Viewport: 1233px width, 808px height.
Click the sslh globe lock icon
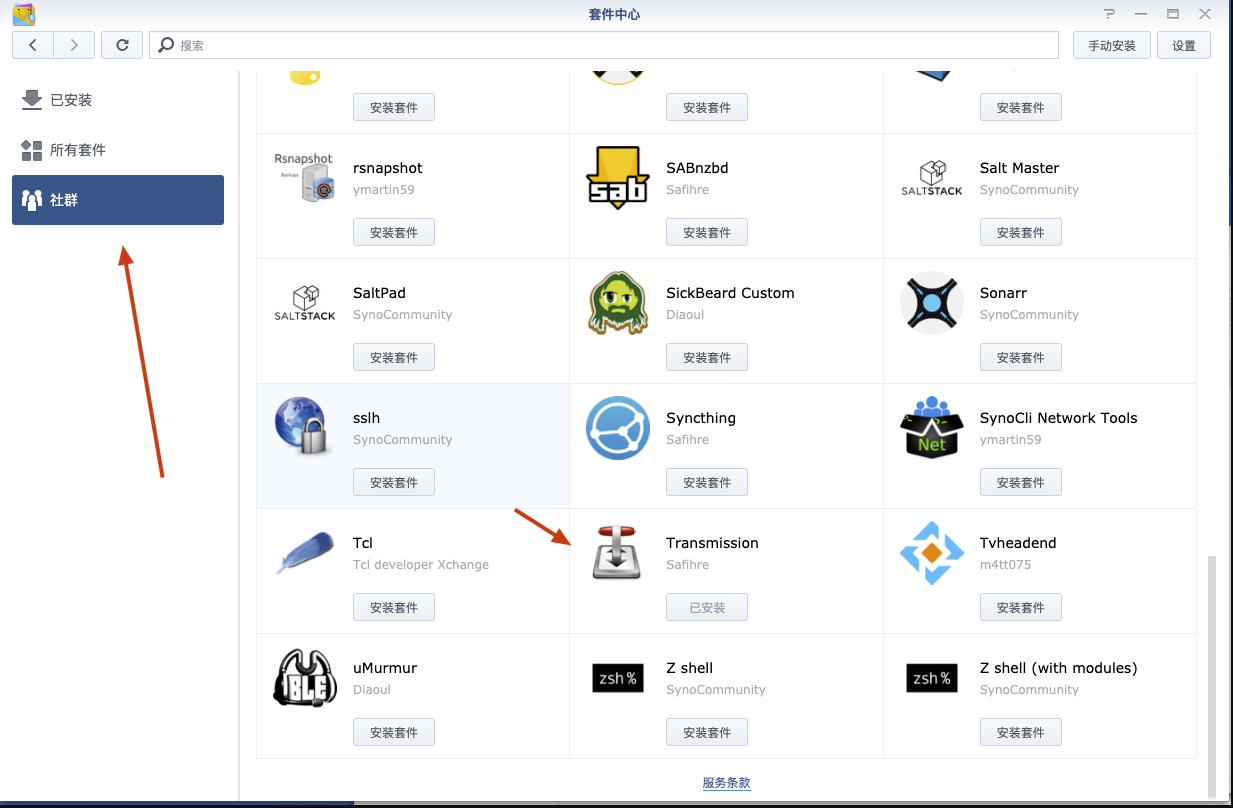pyautogui.click(x=305, y=428)
